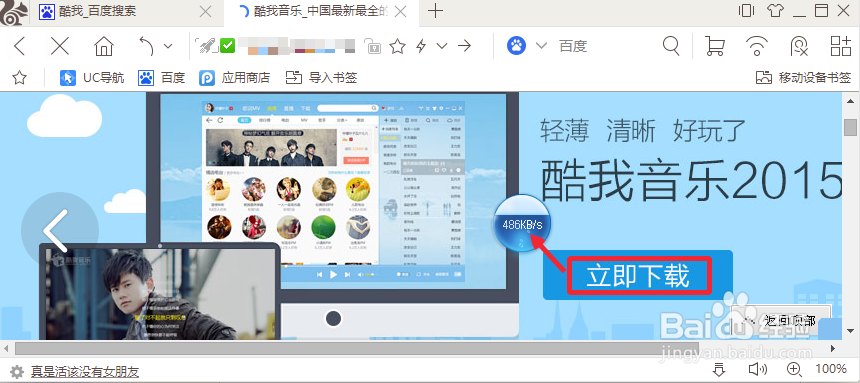
Task: Mute the page with the speaker icon
Action: 757,369
